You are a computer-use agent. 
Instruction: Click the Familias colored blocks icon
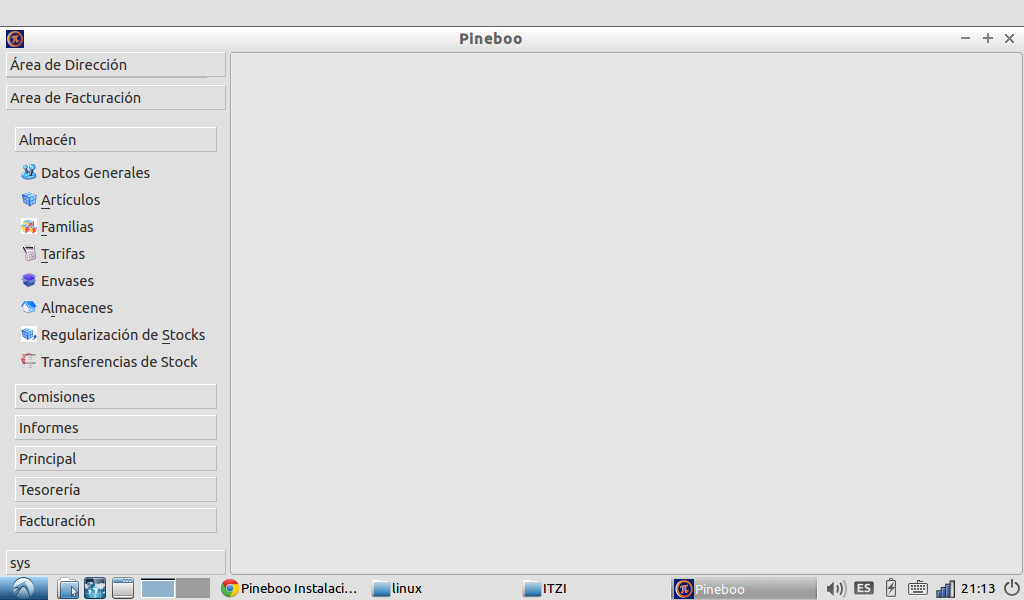(28, 227)
